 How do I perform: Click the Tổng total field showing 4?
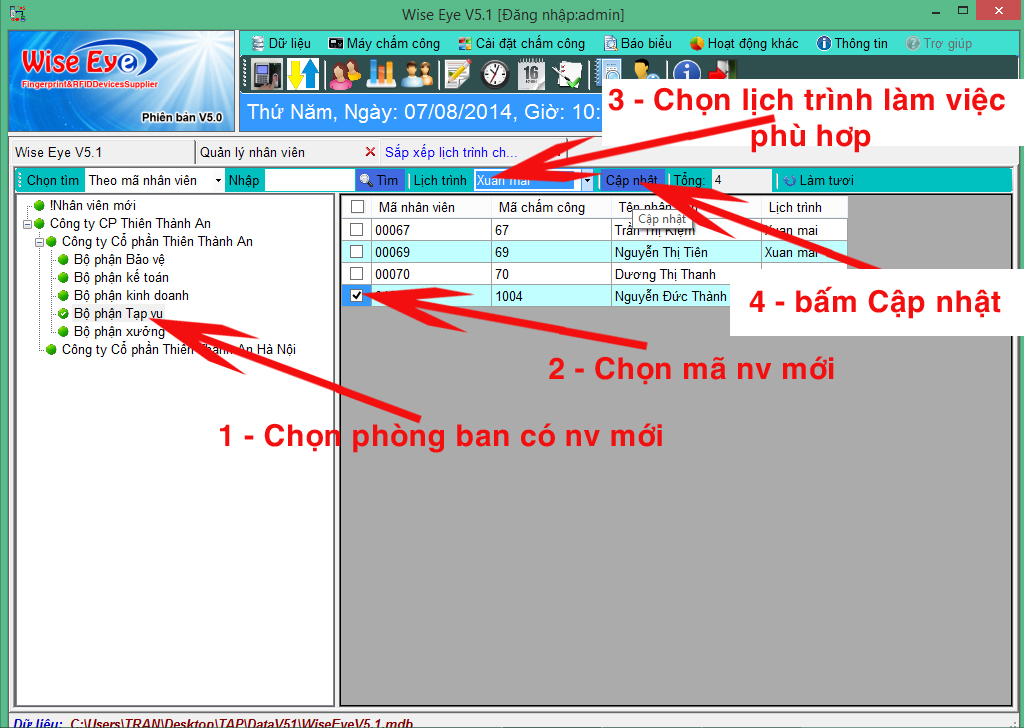click(x=742, y=181)
